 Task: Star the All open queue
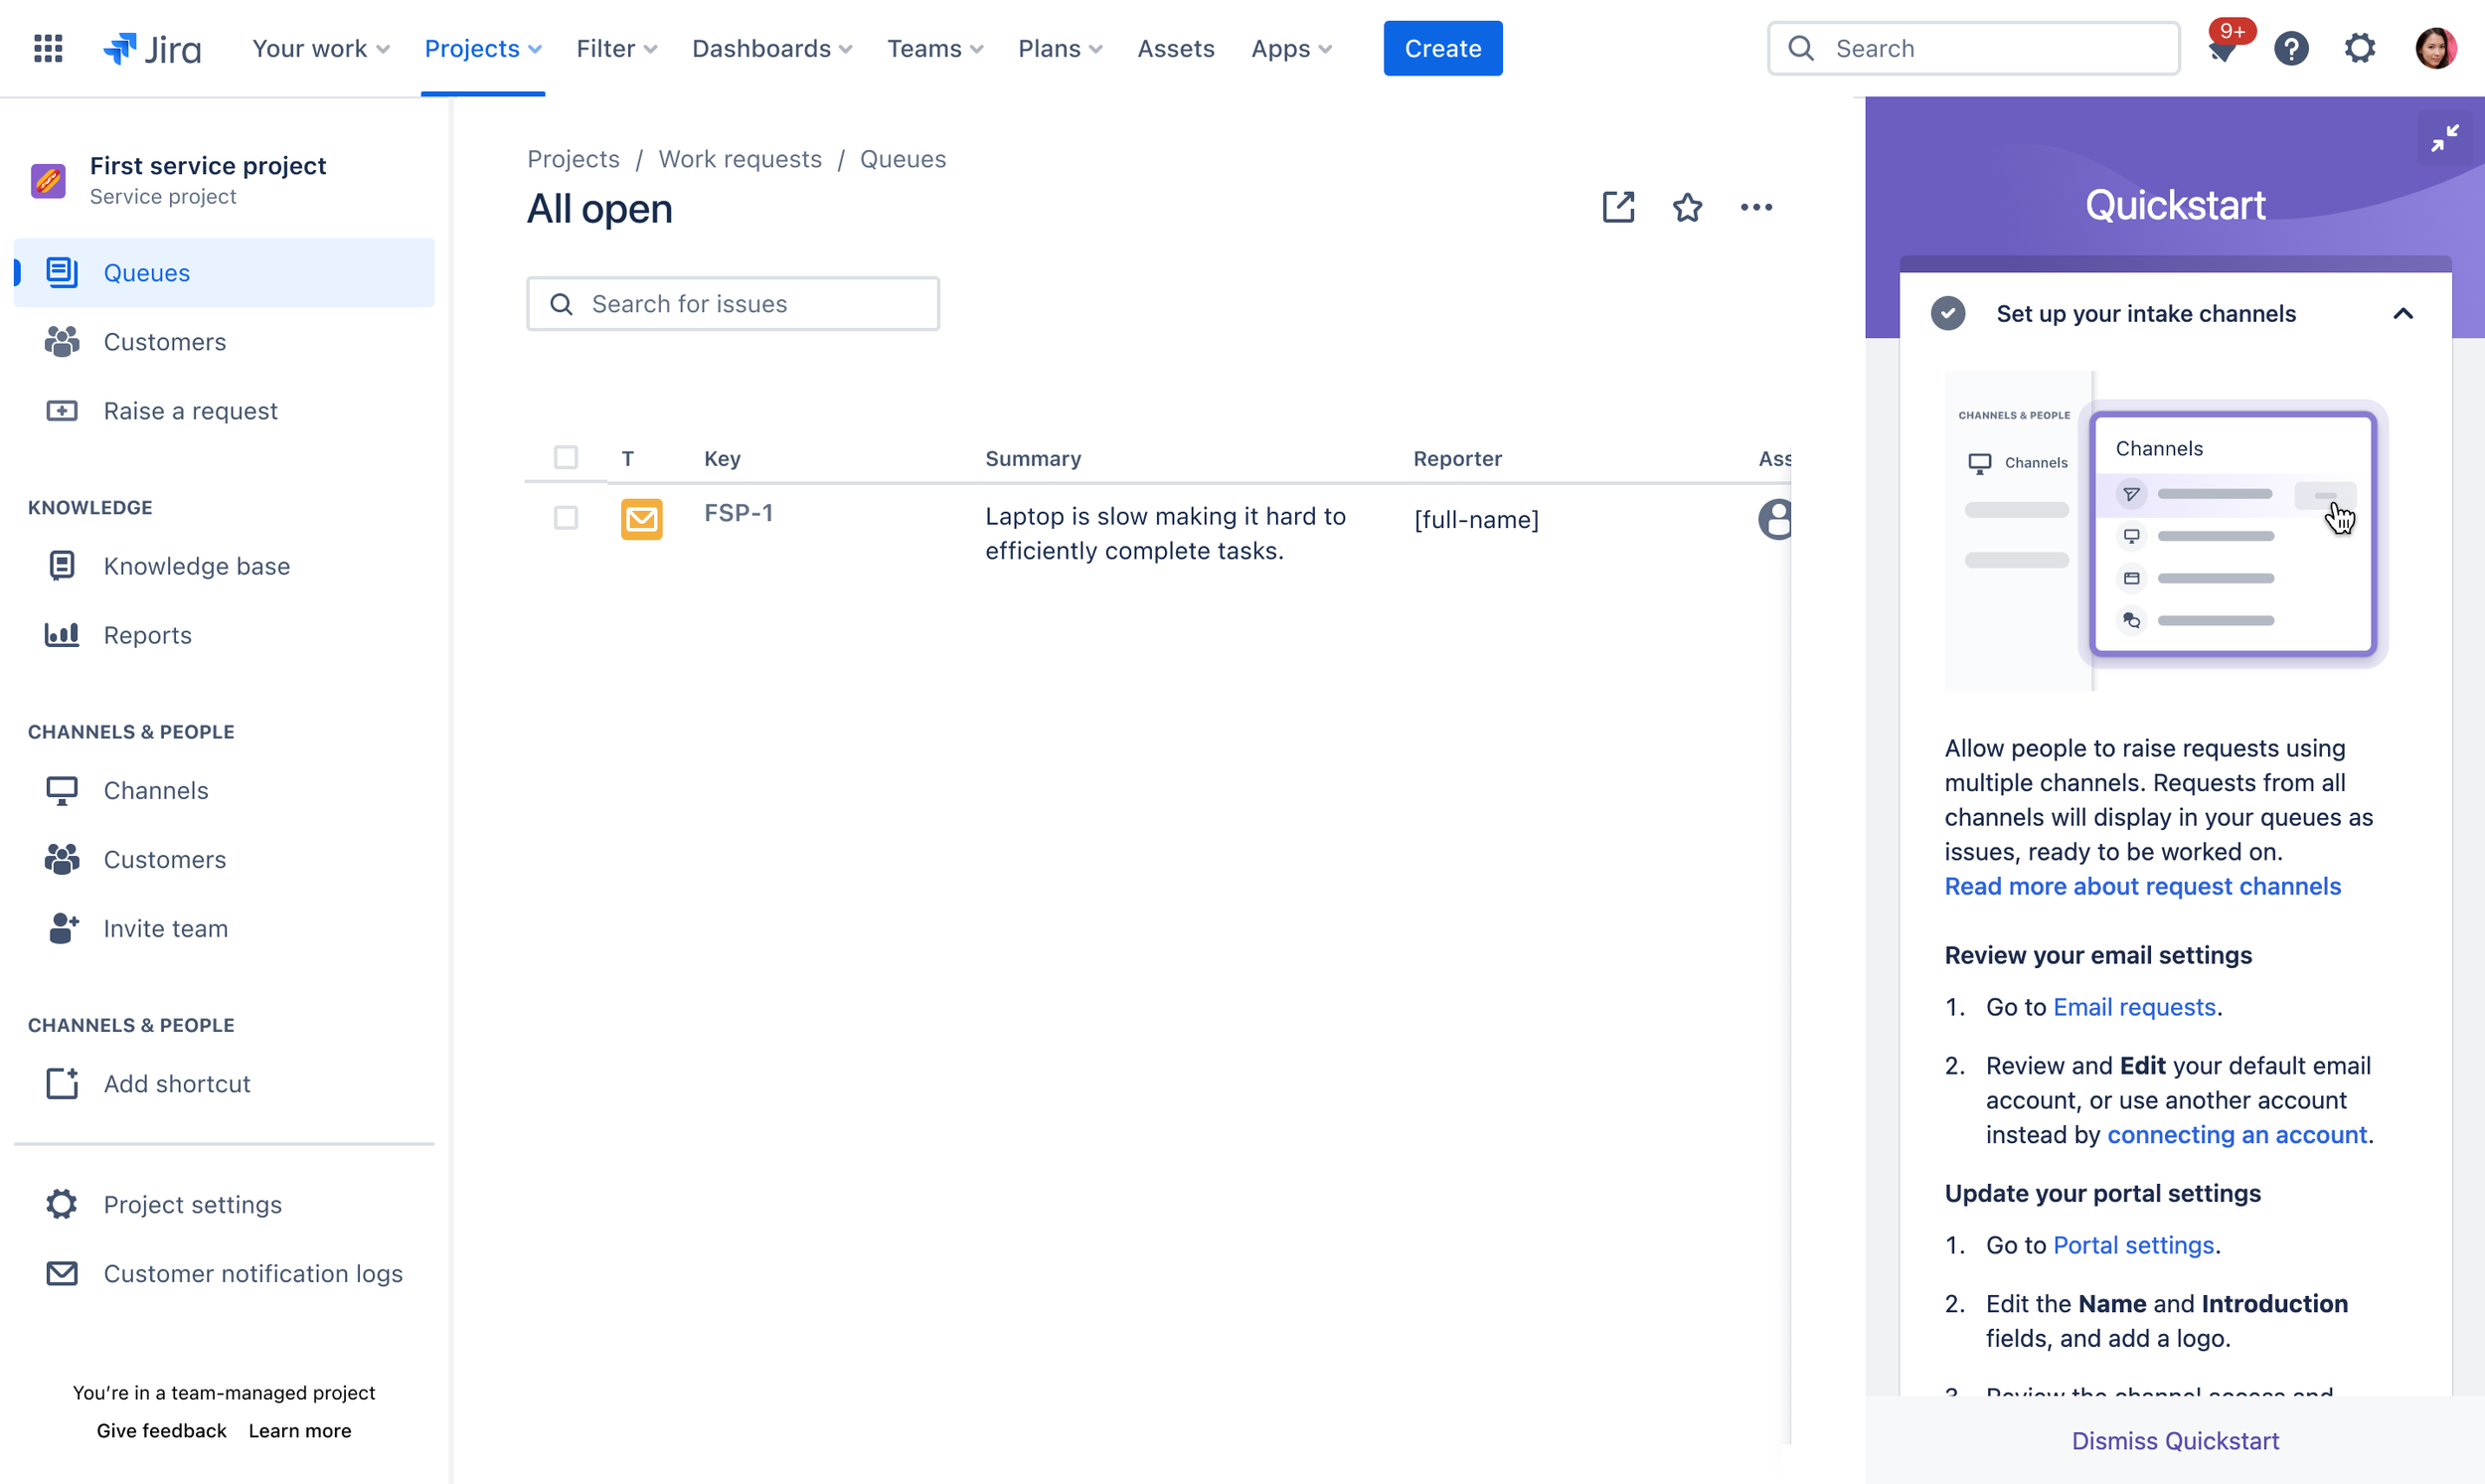point(1687,208)
